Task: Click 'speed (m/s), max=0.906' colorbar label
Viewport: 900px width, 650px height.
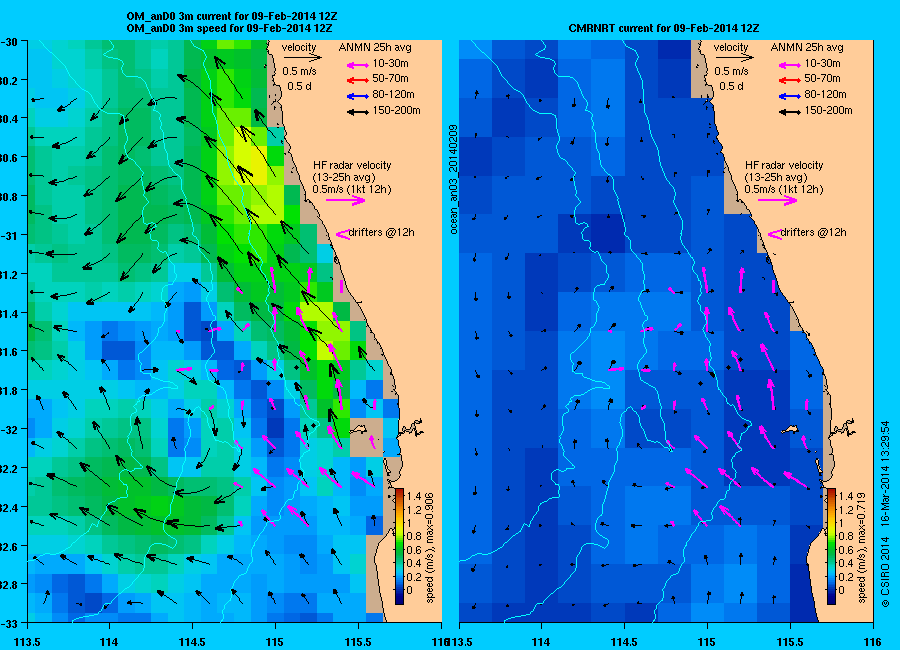Action: click(429, 547)
